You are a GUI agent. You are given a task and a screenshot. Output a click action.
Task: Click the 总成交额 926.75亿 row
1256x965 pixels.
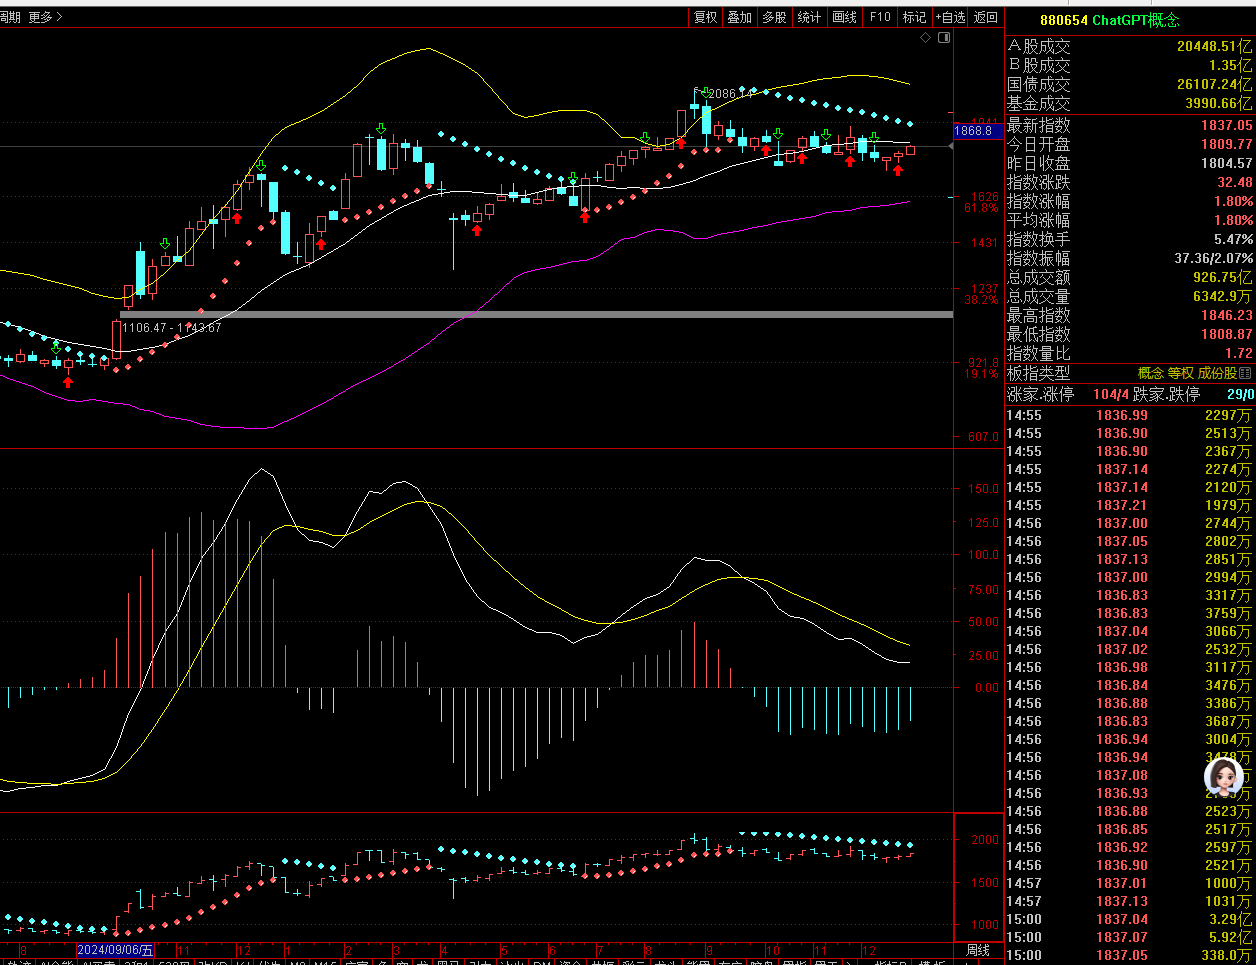[x=1130, y=277]
